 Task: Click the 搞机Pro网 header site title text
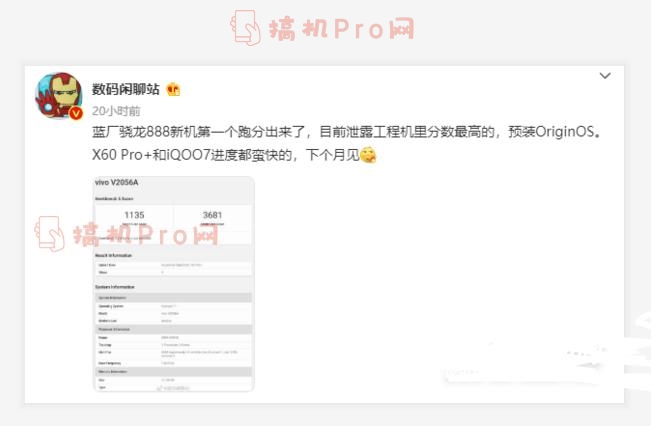[341, 29]
